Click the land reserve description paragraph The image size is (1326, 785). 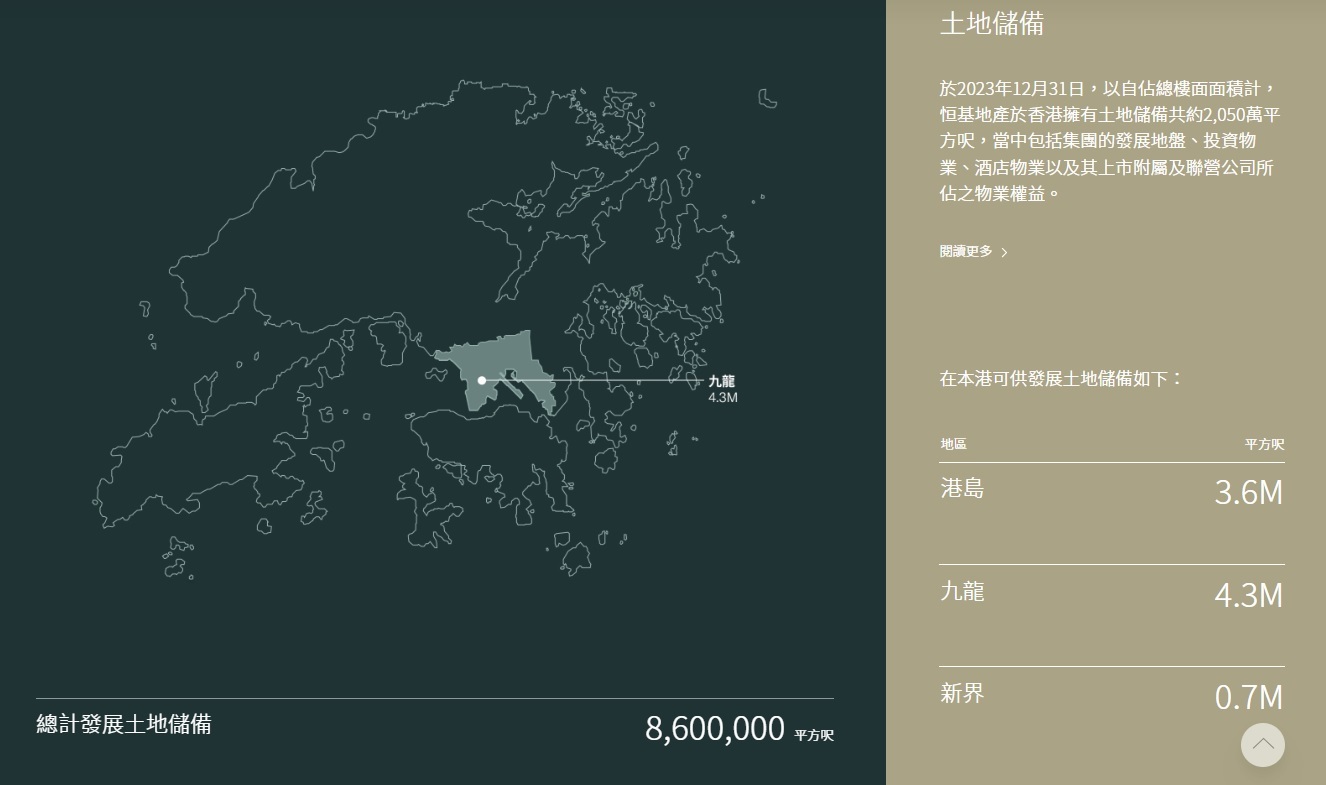coord(1110,141)
